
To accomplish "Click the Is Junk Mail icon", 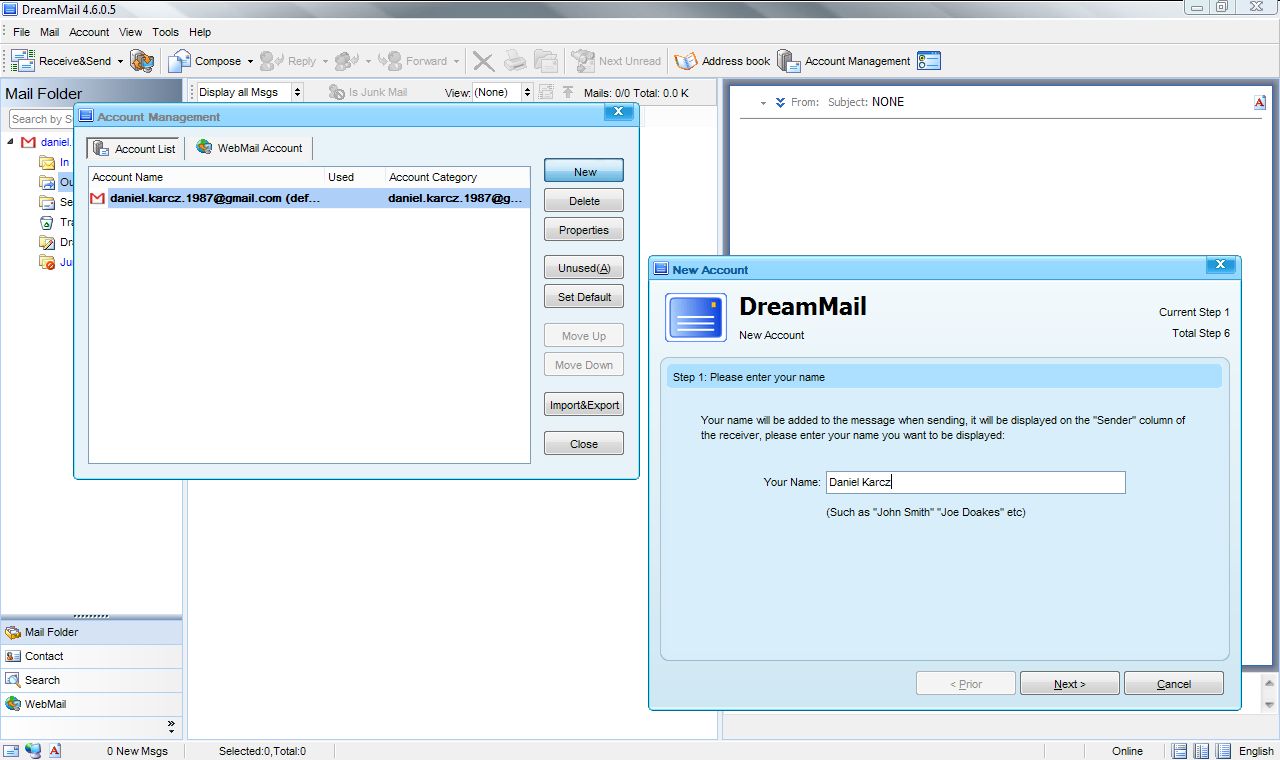I will pos(337,92).
